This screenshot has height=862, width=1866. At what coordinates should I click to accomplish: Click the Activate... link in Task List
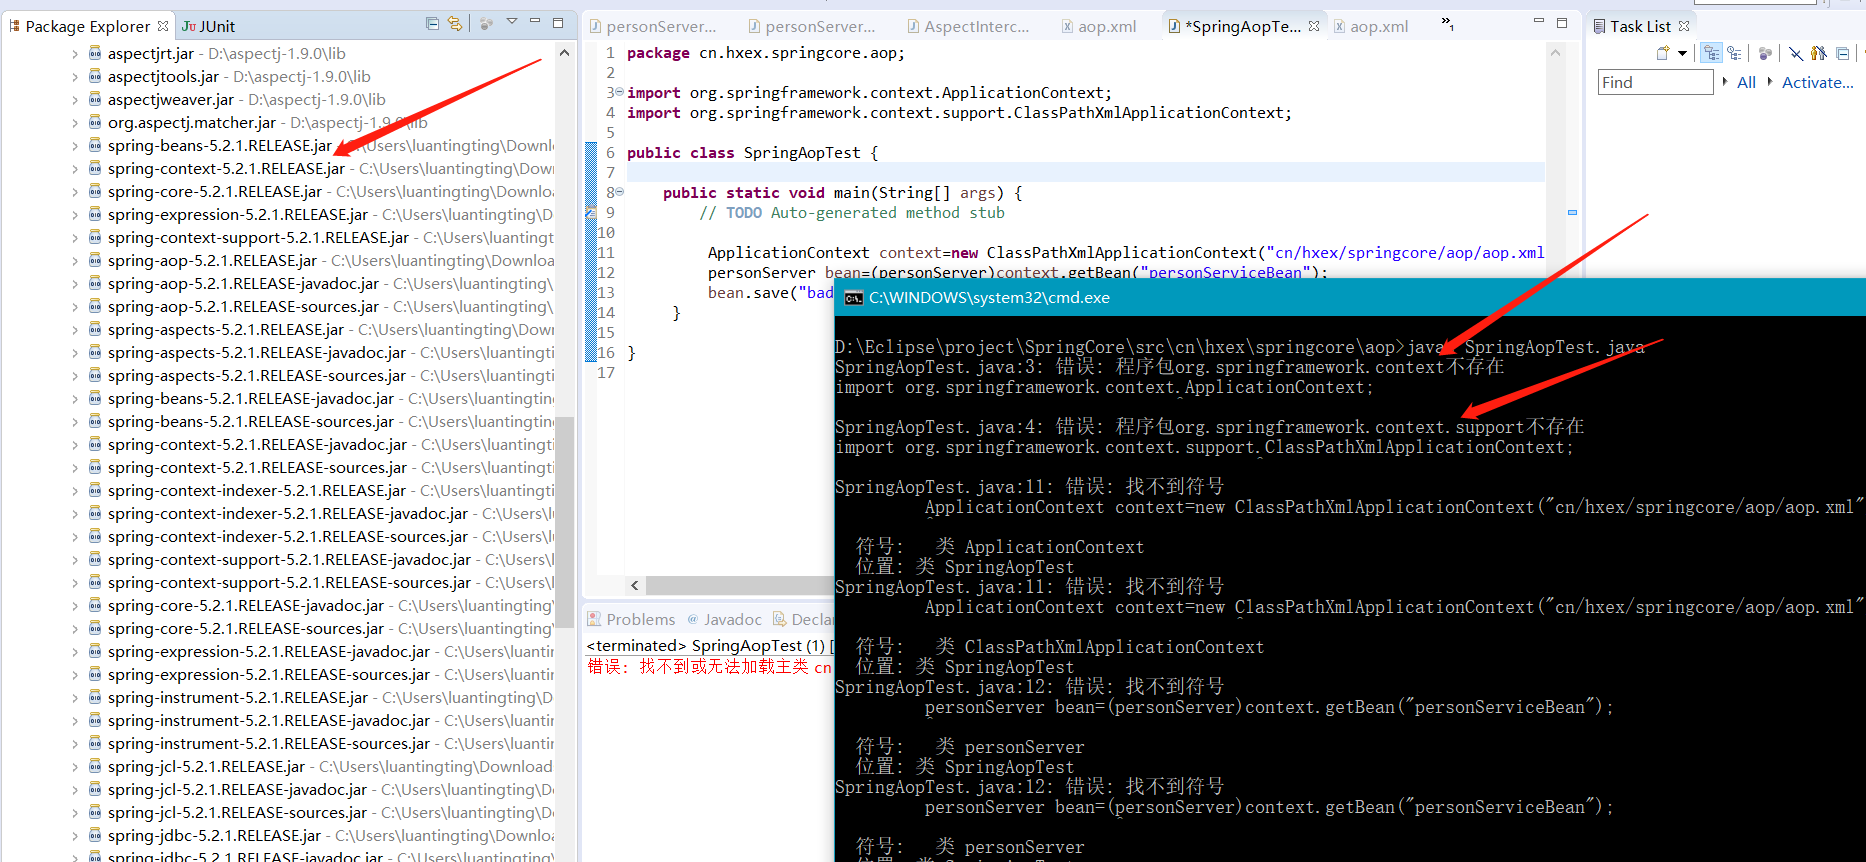click(1817, 82)
